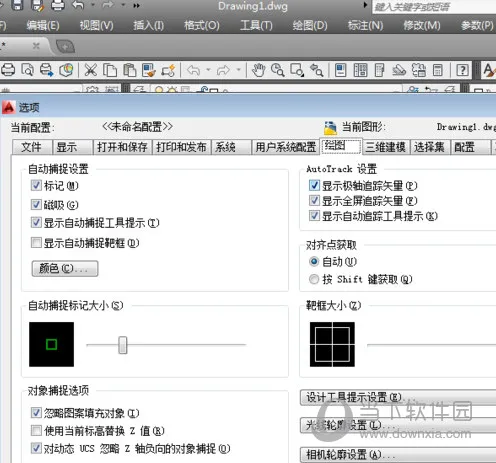Click the Undo arrow in the title bar
Screen dimensions: 496x463
(78, 5)
